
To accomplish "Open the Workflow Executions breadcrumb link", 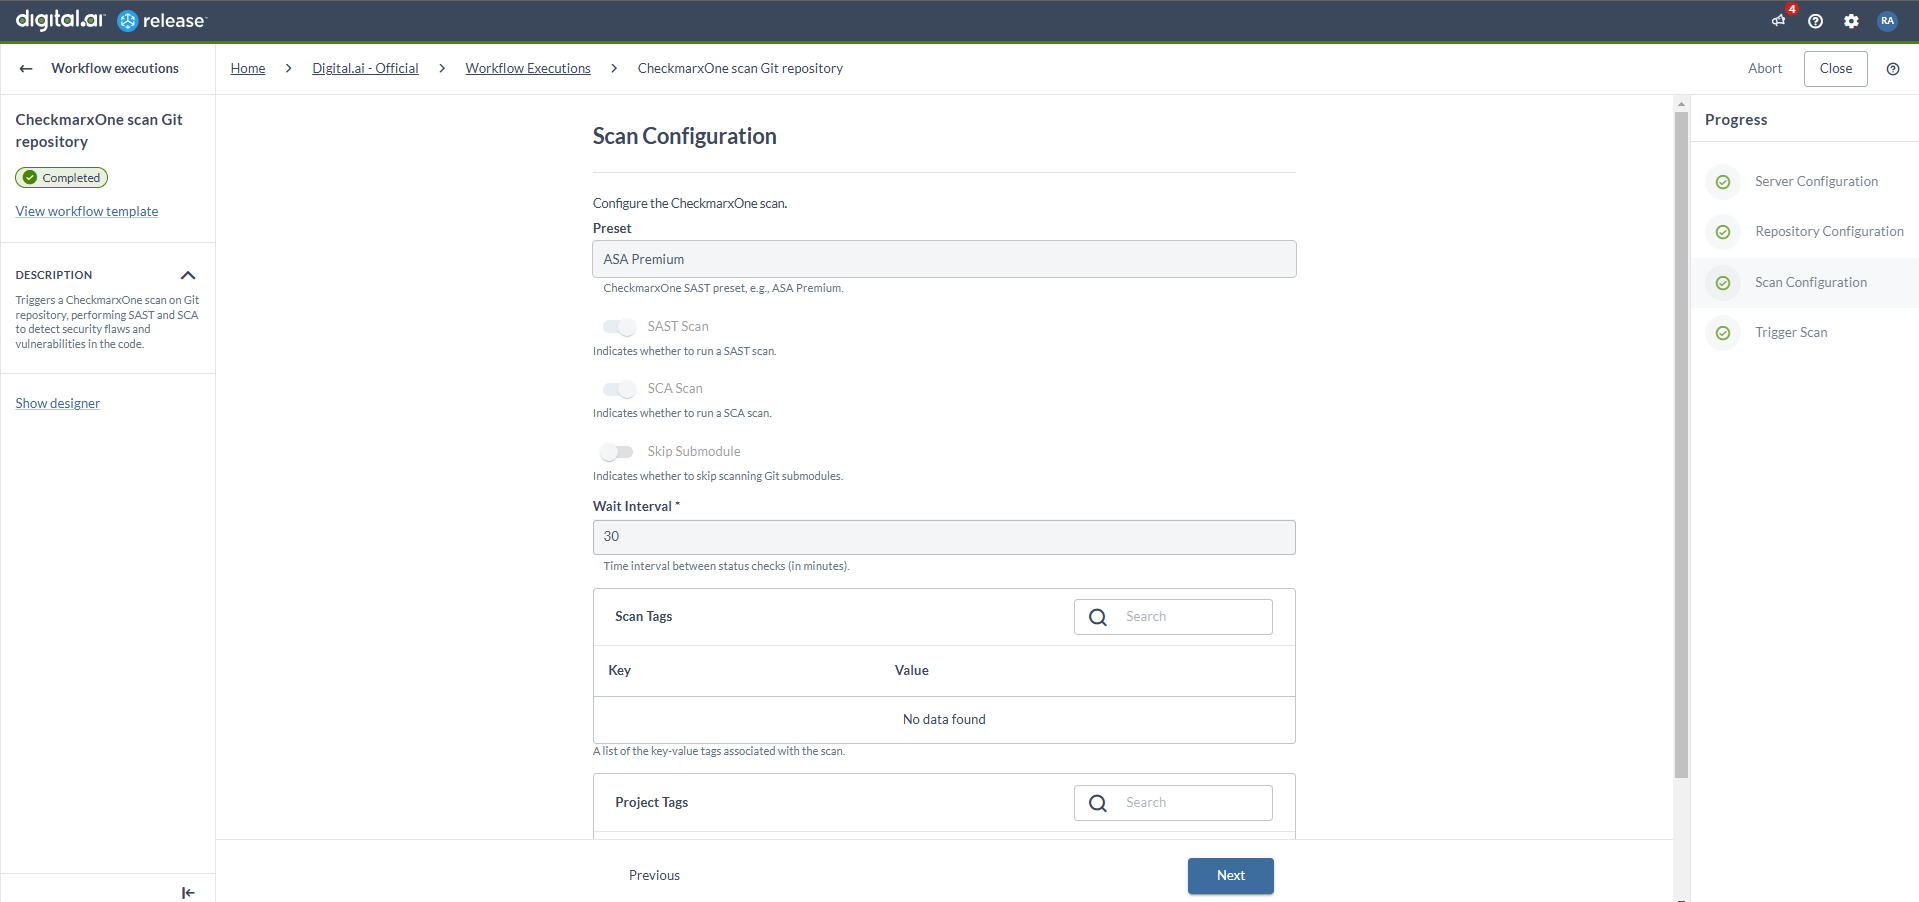I will (528, 68).
